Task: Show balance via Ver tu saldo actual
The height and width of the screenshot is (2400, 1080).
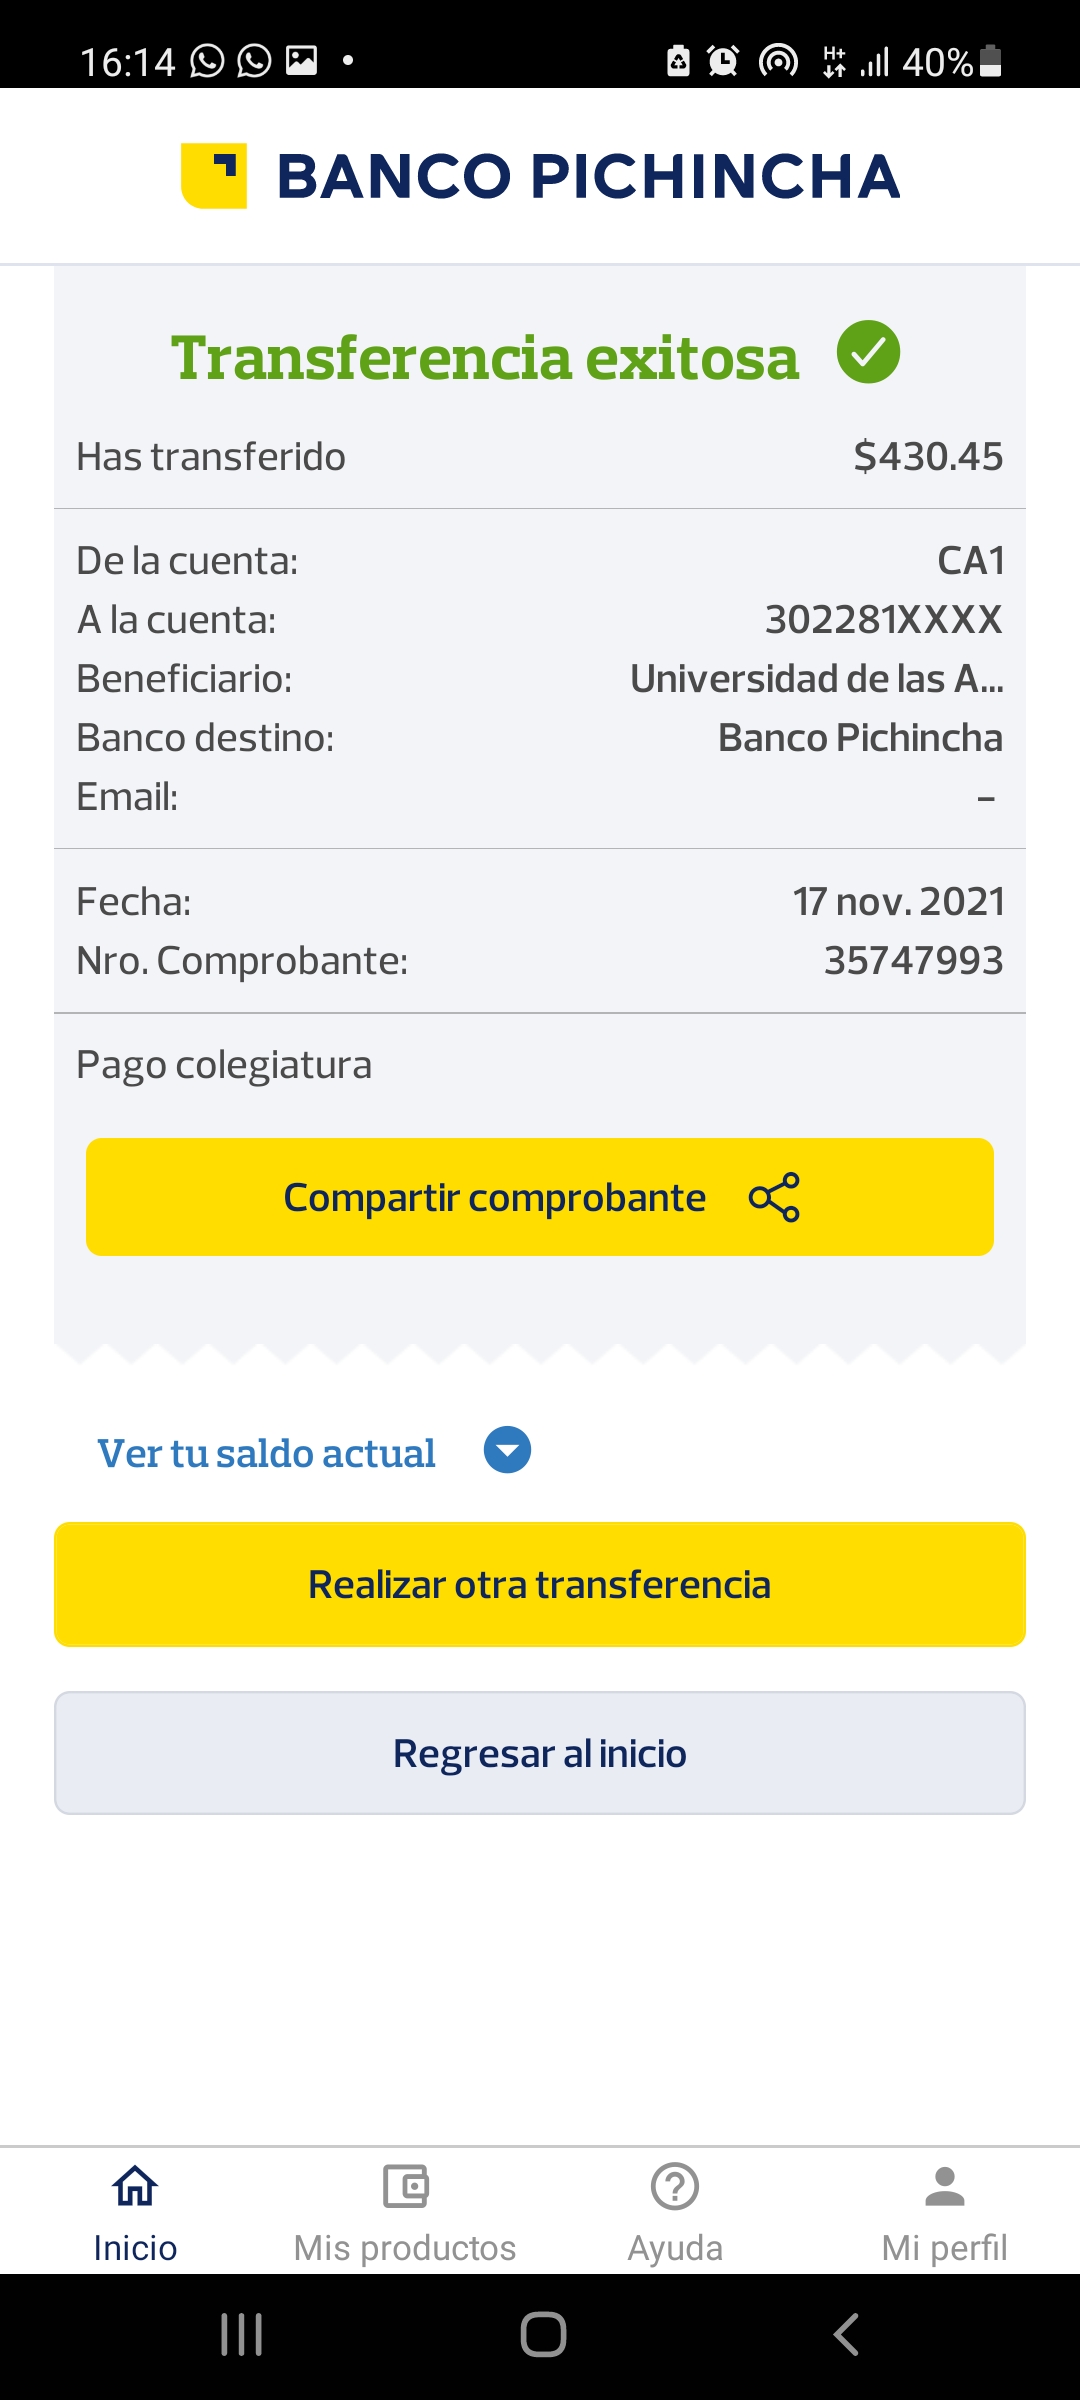Action: pyautogui.click(x=266, y=1453)
